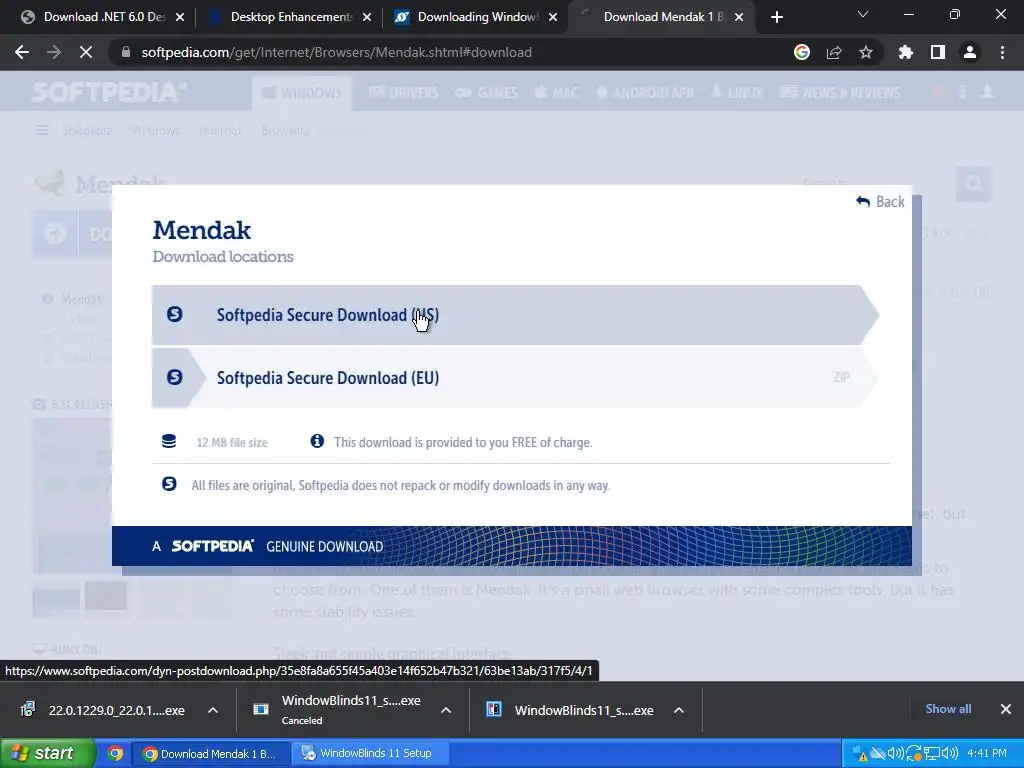Click the Back link in download dialog
The width and height of the screenshot is (1024, 768).
pyautogui.click(x=880, y=202)
